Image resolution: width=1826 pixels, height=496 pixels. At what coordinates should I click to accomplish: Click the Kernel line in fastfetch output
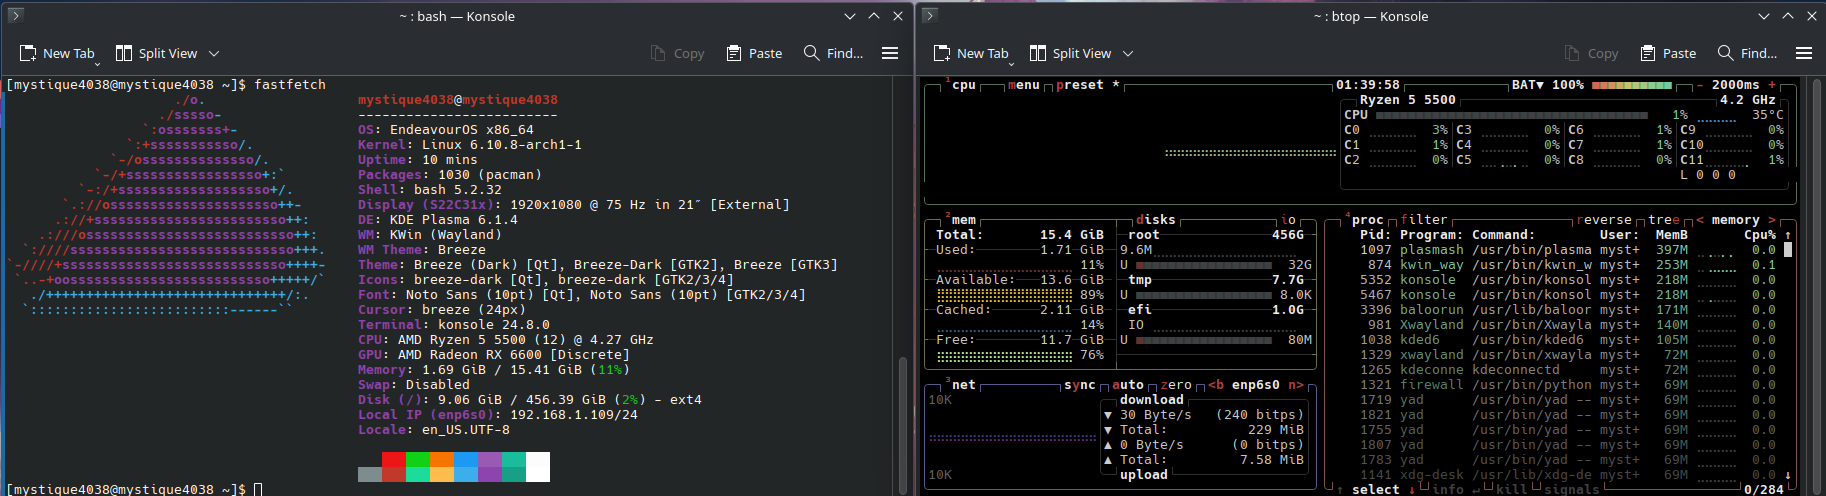(470, 145)
